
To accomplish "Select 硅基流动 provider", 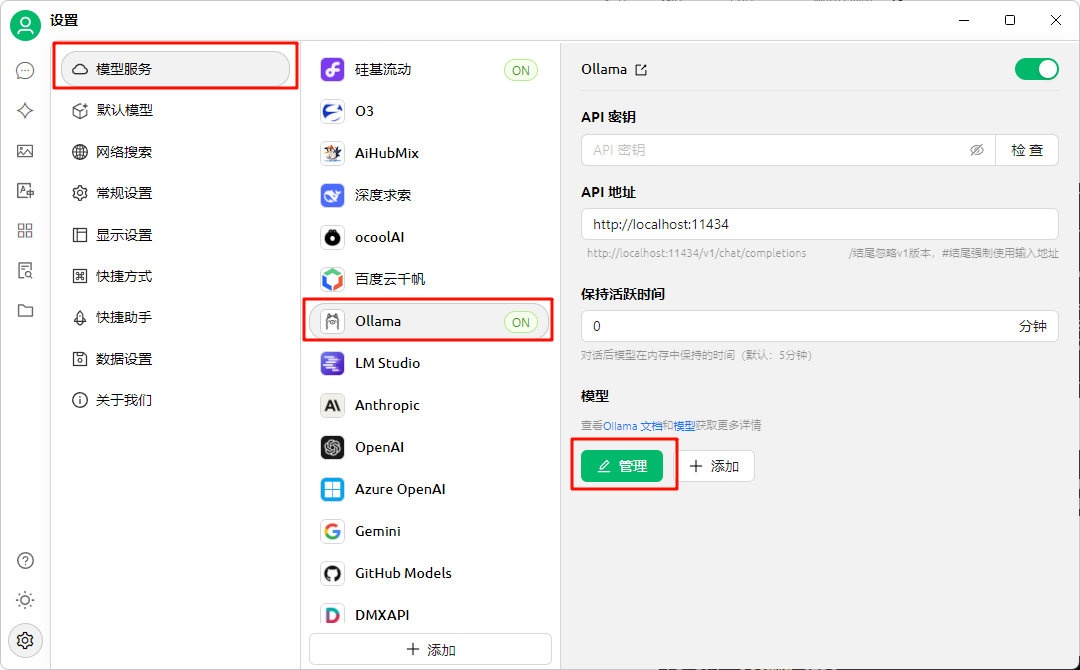I will (x=430, y=70).
